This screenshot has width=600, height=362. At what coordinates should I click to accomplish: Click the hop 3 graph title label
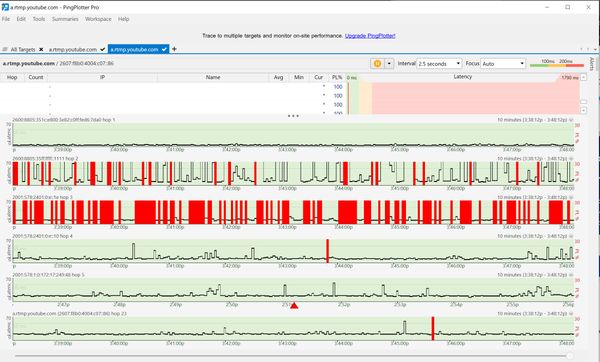(x=42, y=197)
